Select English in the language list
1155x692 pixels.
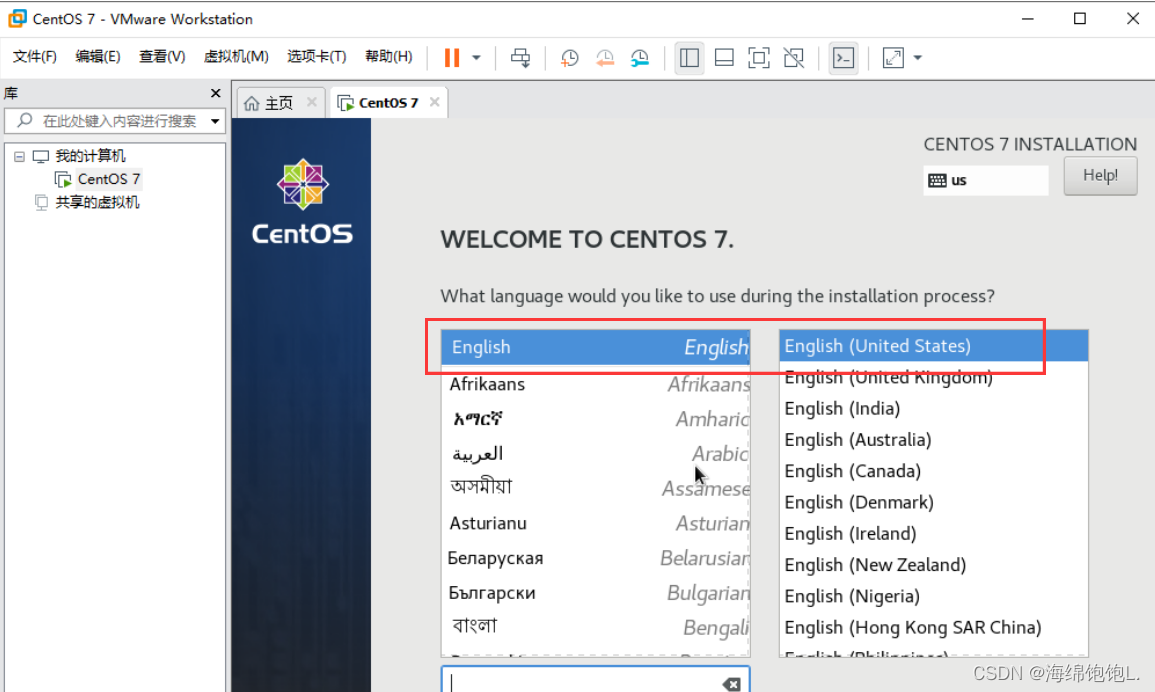point(595,347)
